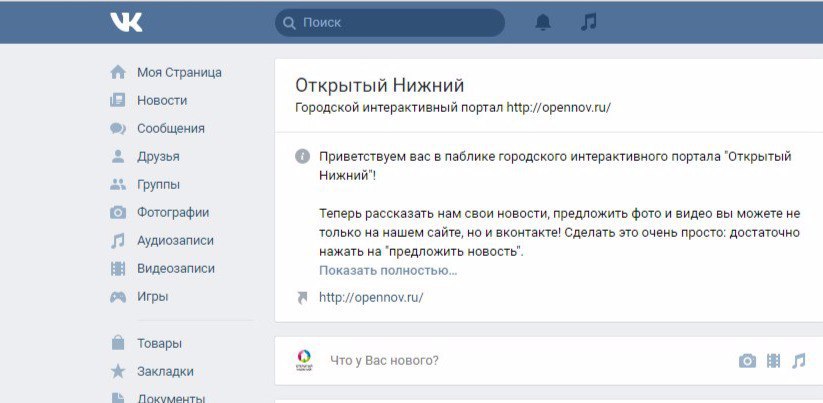Click the VK logo in header
Screen dimensions: 823x403
click(x=126, y=22)
